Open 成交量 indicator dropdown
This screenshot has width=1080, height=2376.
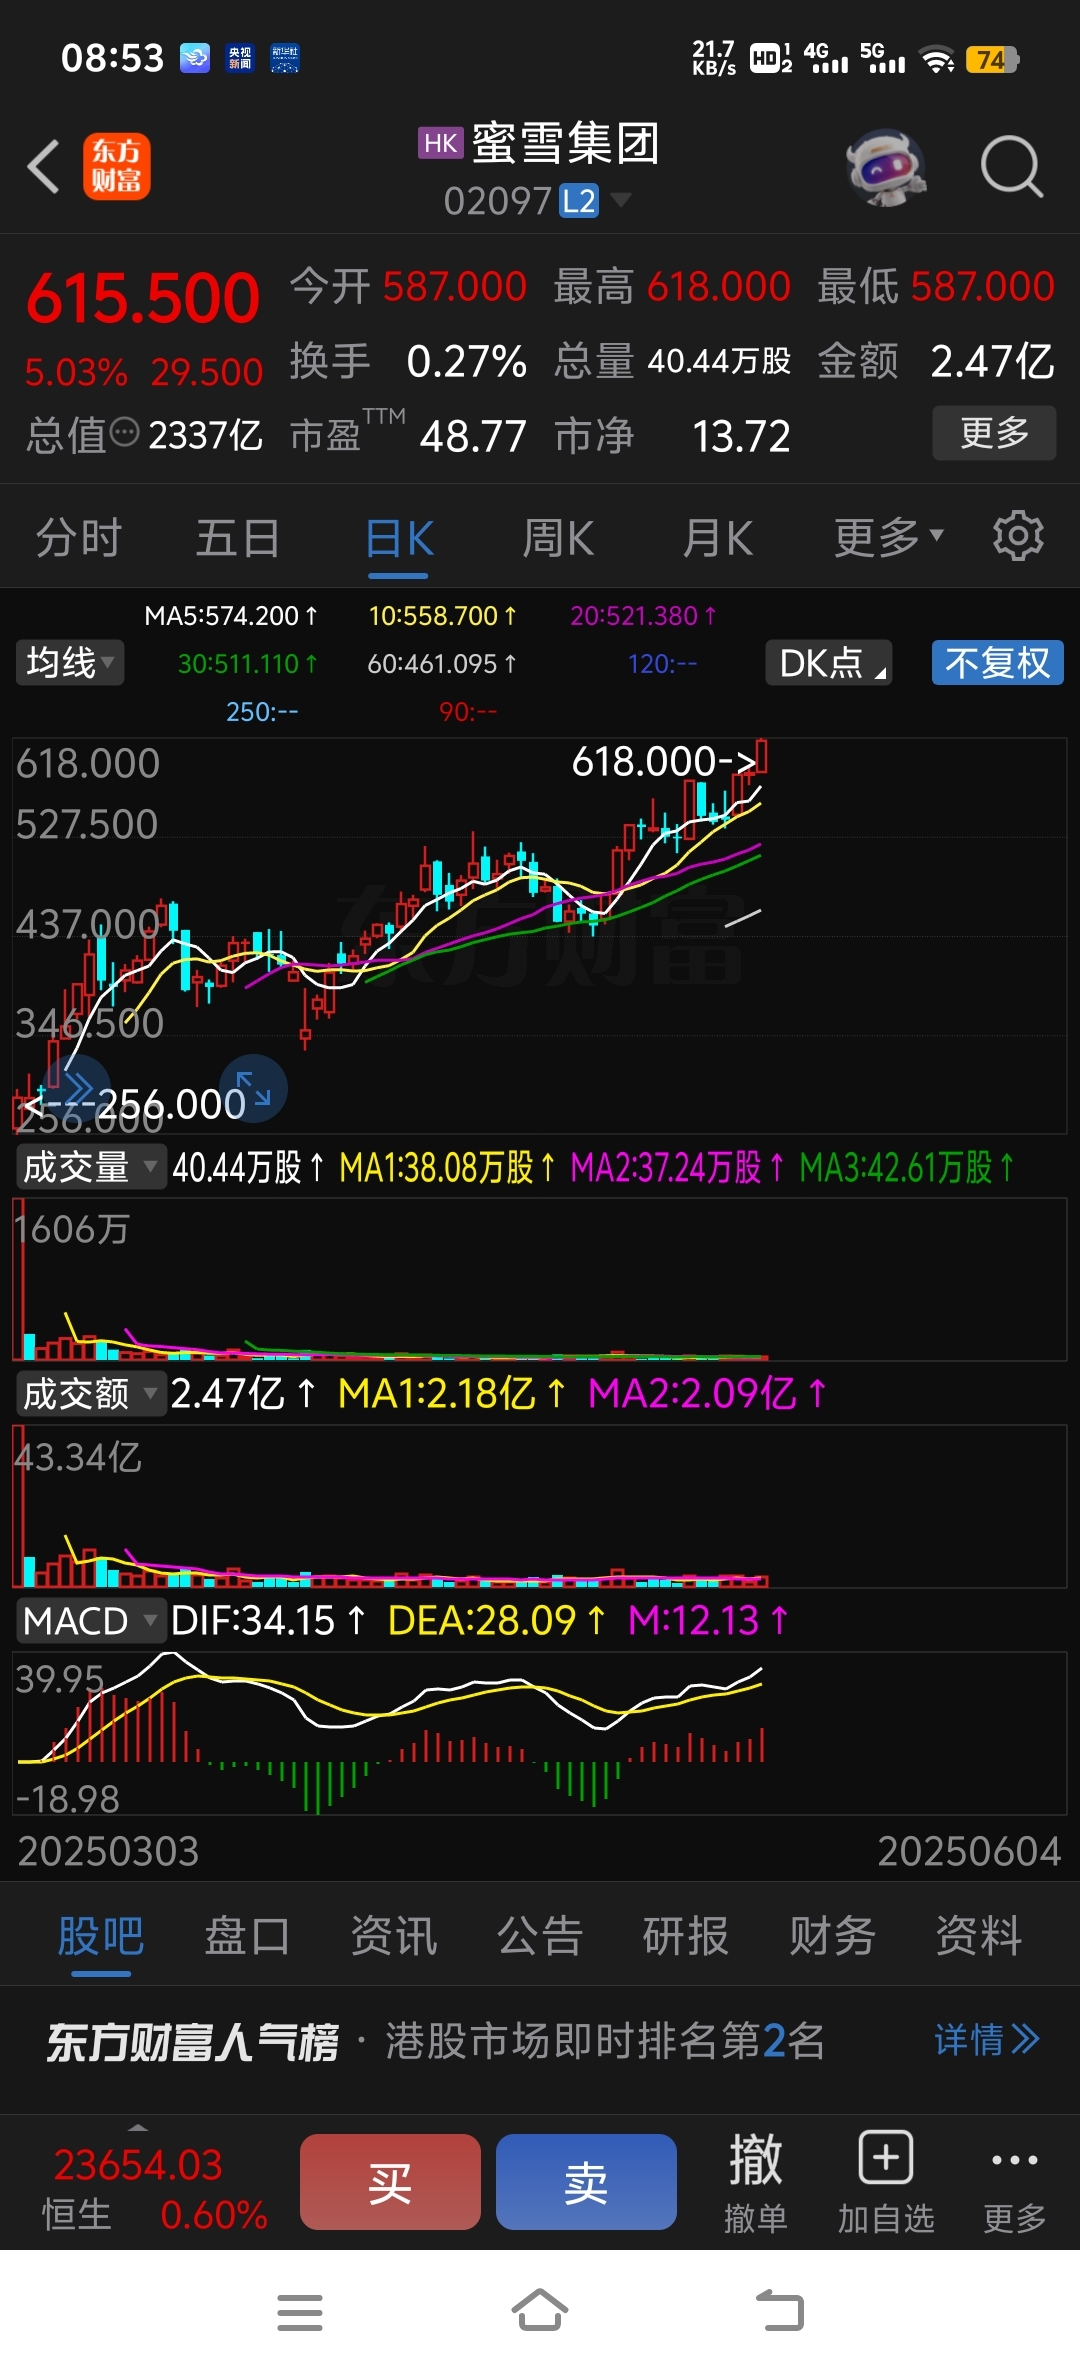[90, 1167]
